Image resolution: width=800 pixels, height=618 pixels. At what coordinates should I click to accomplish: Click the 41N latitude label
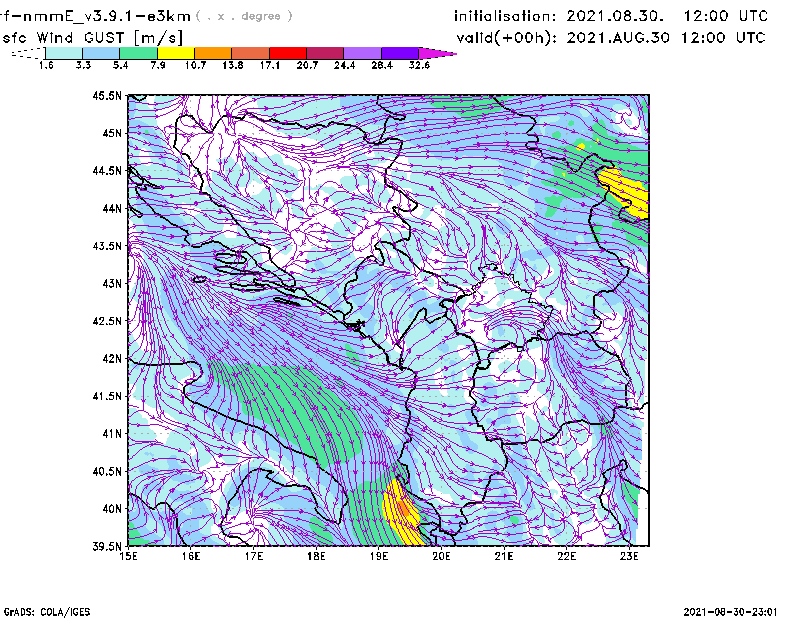click(112, 434)
